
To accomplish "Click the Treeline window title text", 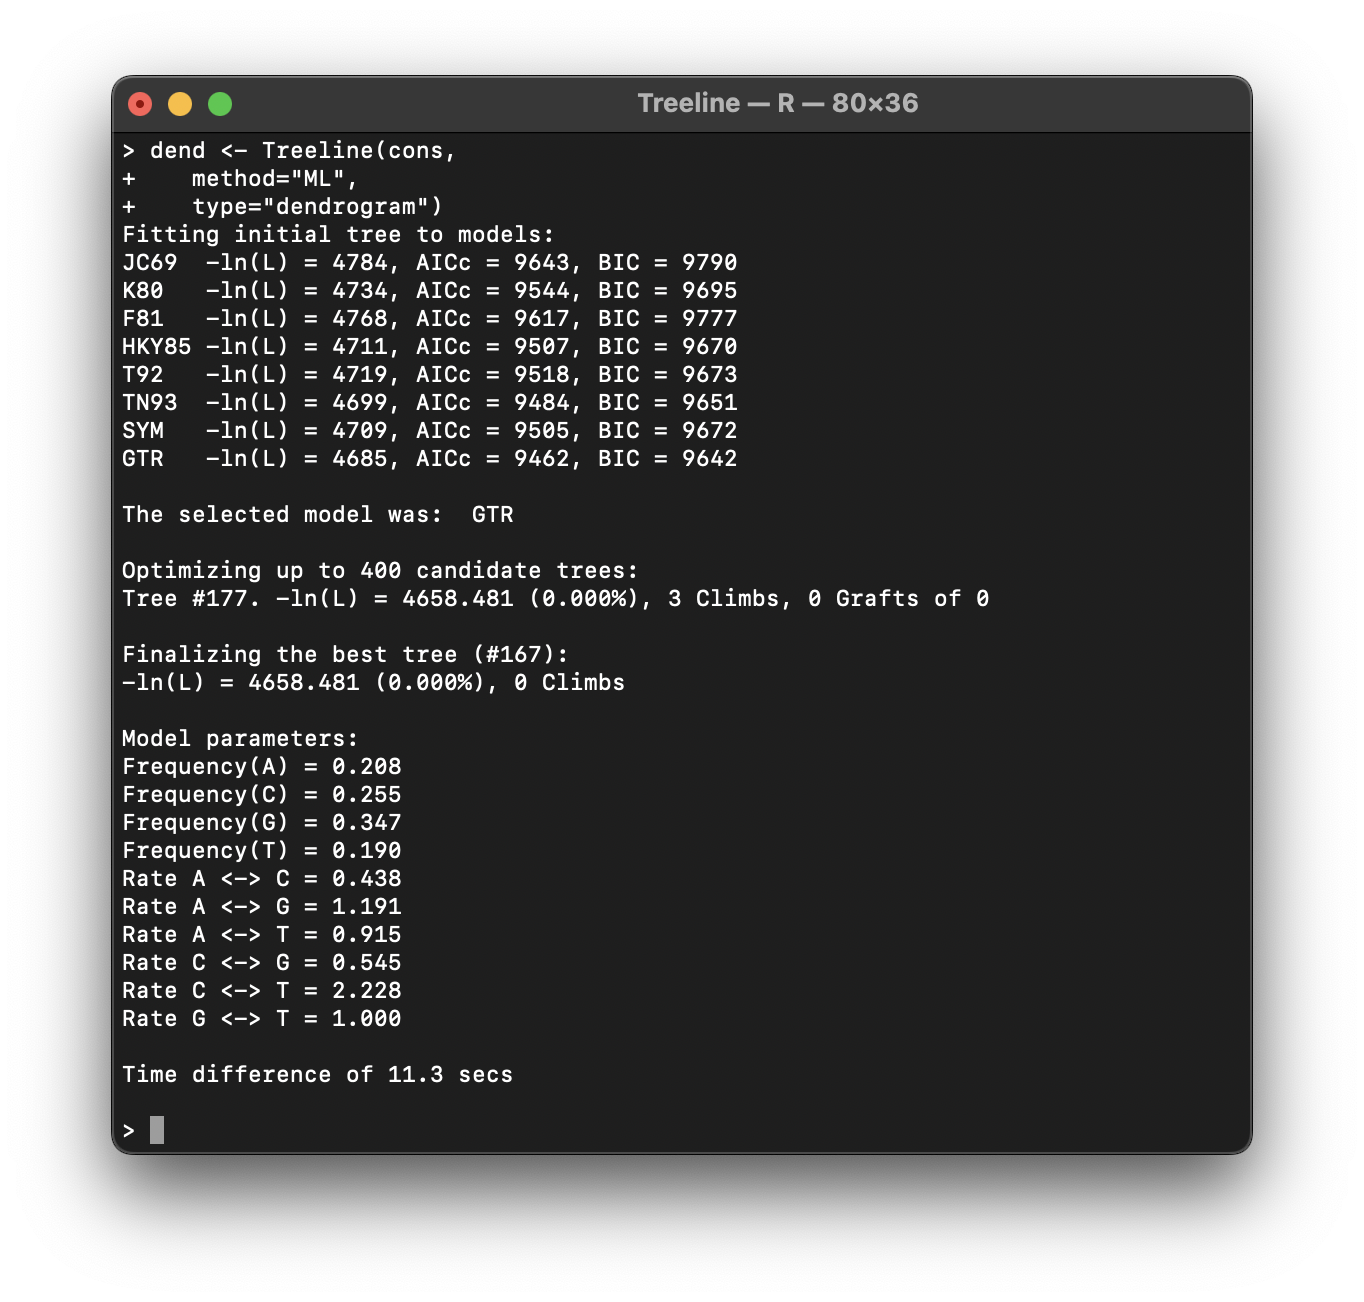I will coord(777,104).
